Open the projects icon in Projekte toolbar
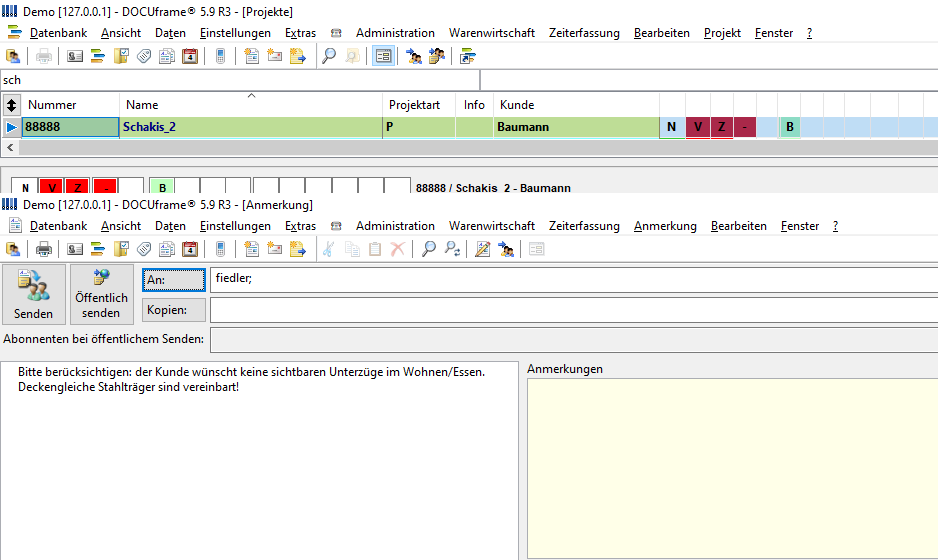938x560 pixels. [x=98, y=57]
